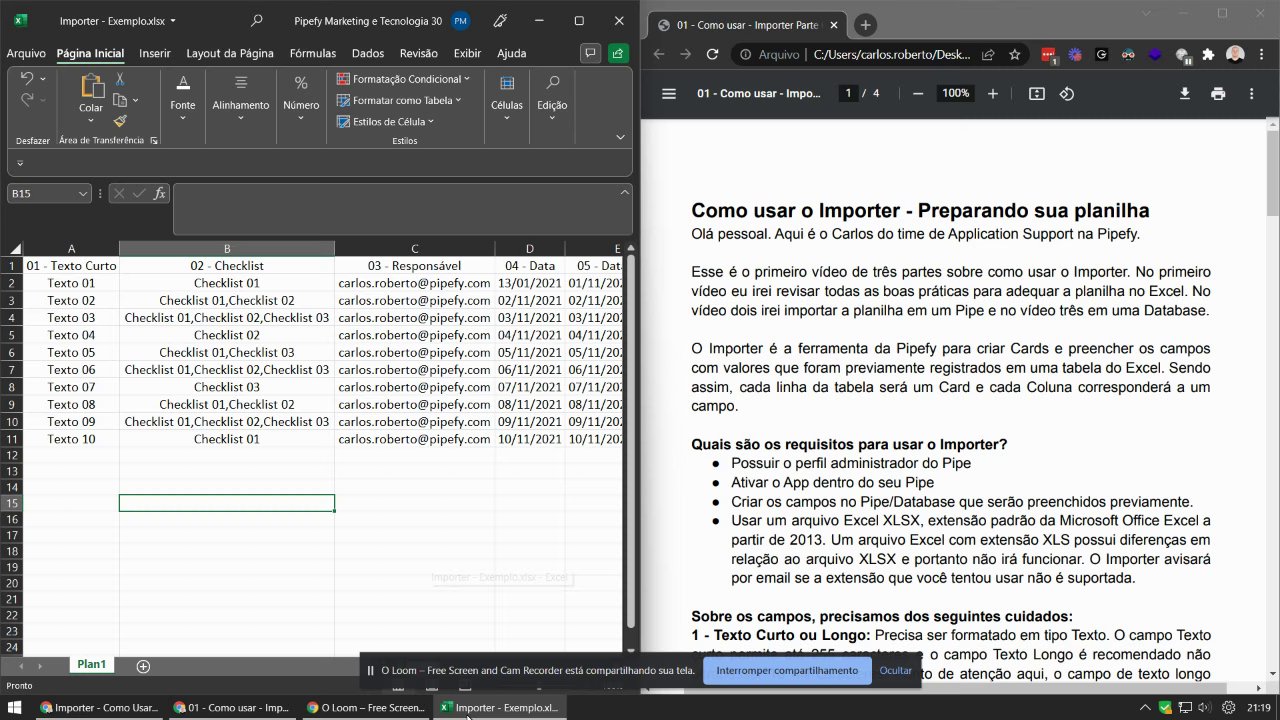Click the pen Coming Soon icon in Excel title bar

point(500,21)
